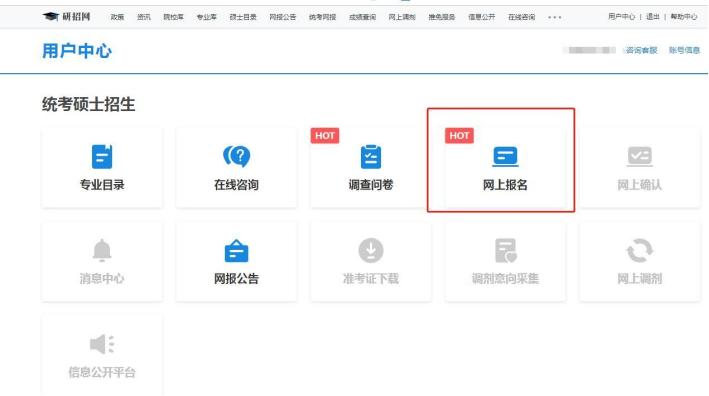Open 信息公开 in the top navigation
The height and width of the screenshot is (396, 709).
click(482, 17)
